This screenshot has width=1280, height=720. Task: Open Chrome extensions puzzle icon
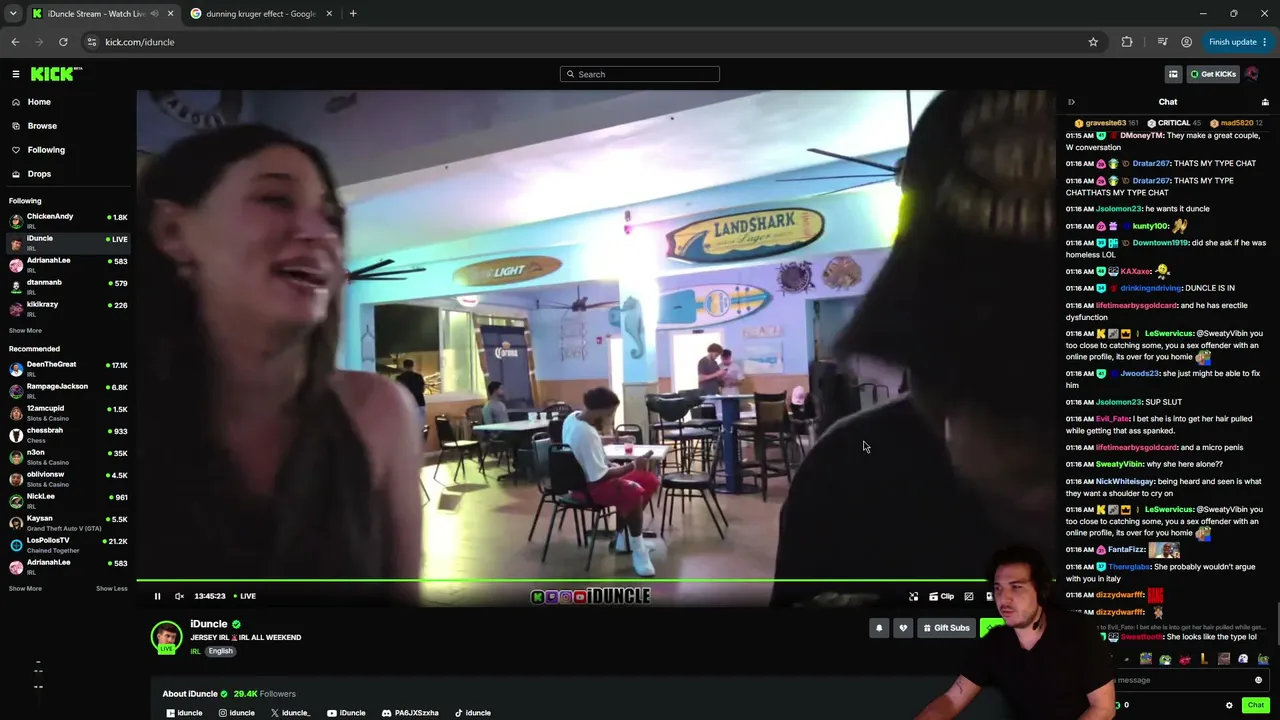(x=1127, y=42)
